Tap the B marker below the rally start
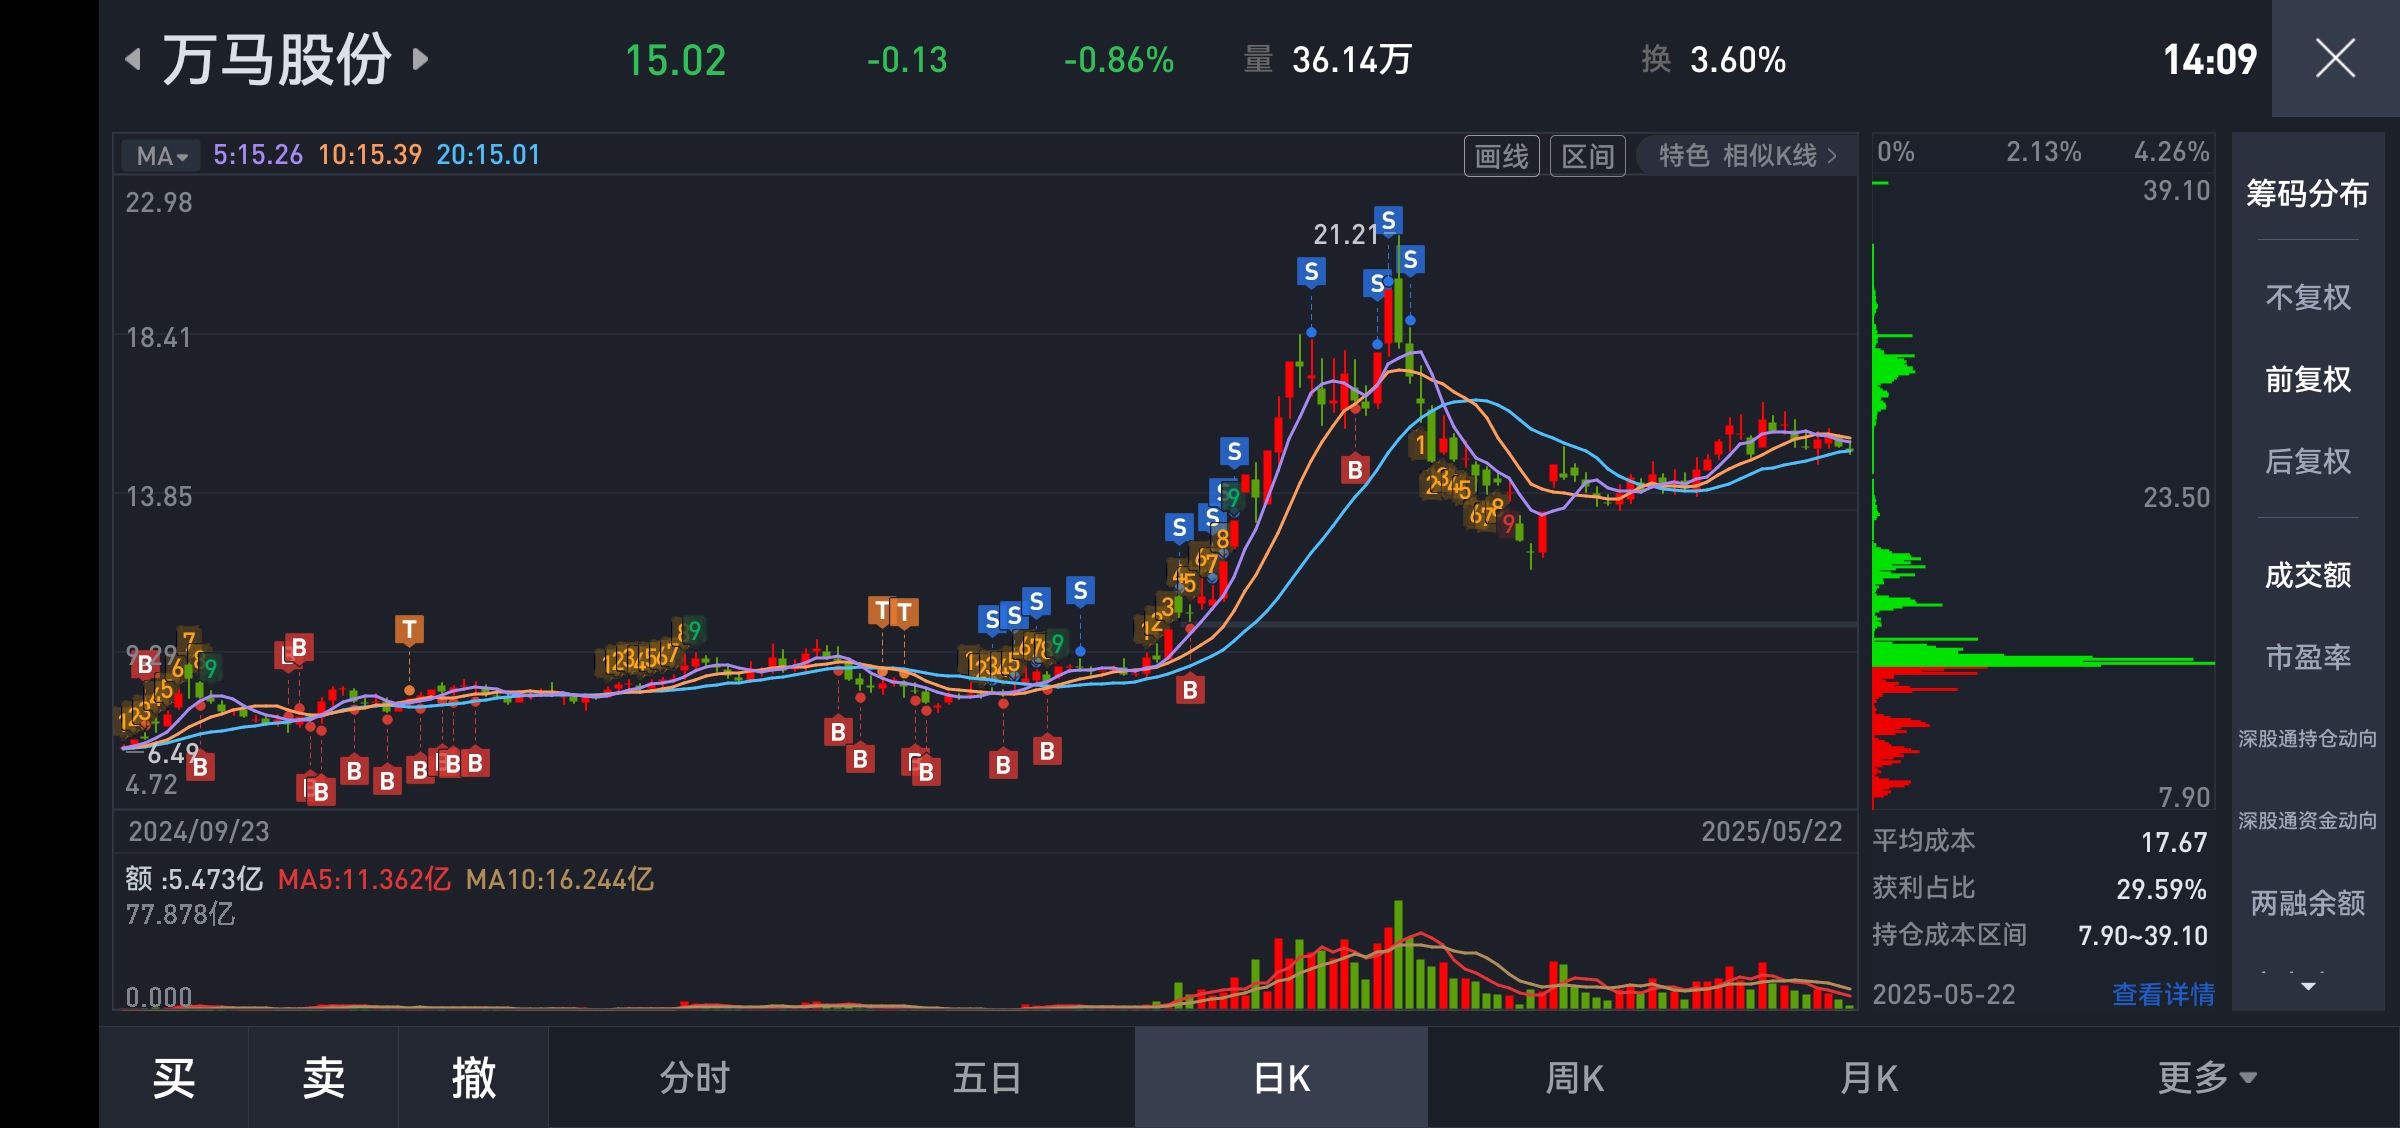 tap(1190, 689)
